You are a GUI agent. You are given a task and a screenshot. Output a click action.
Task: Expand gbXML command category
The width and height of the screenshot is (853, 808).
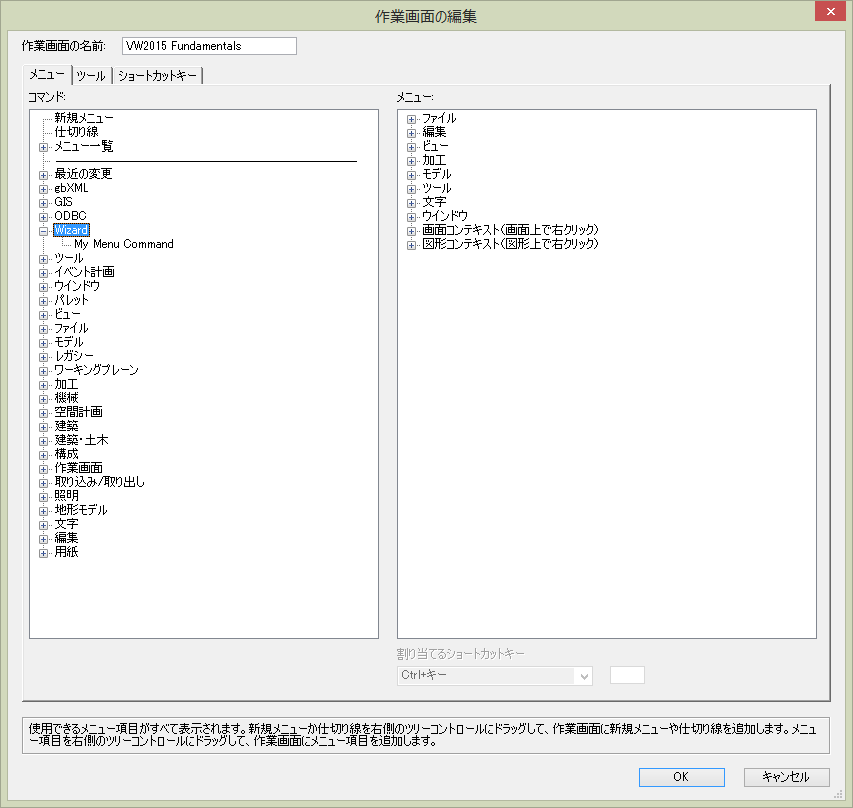44,189
